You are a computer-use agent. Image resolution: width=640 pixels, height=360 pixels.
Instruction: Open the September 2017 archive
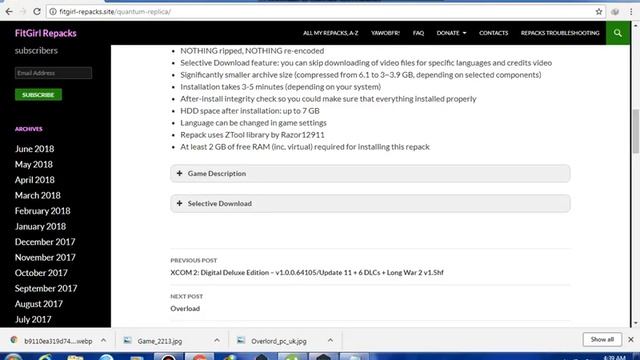pos(46,289)
